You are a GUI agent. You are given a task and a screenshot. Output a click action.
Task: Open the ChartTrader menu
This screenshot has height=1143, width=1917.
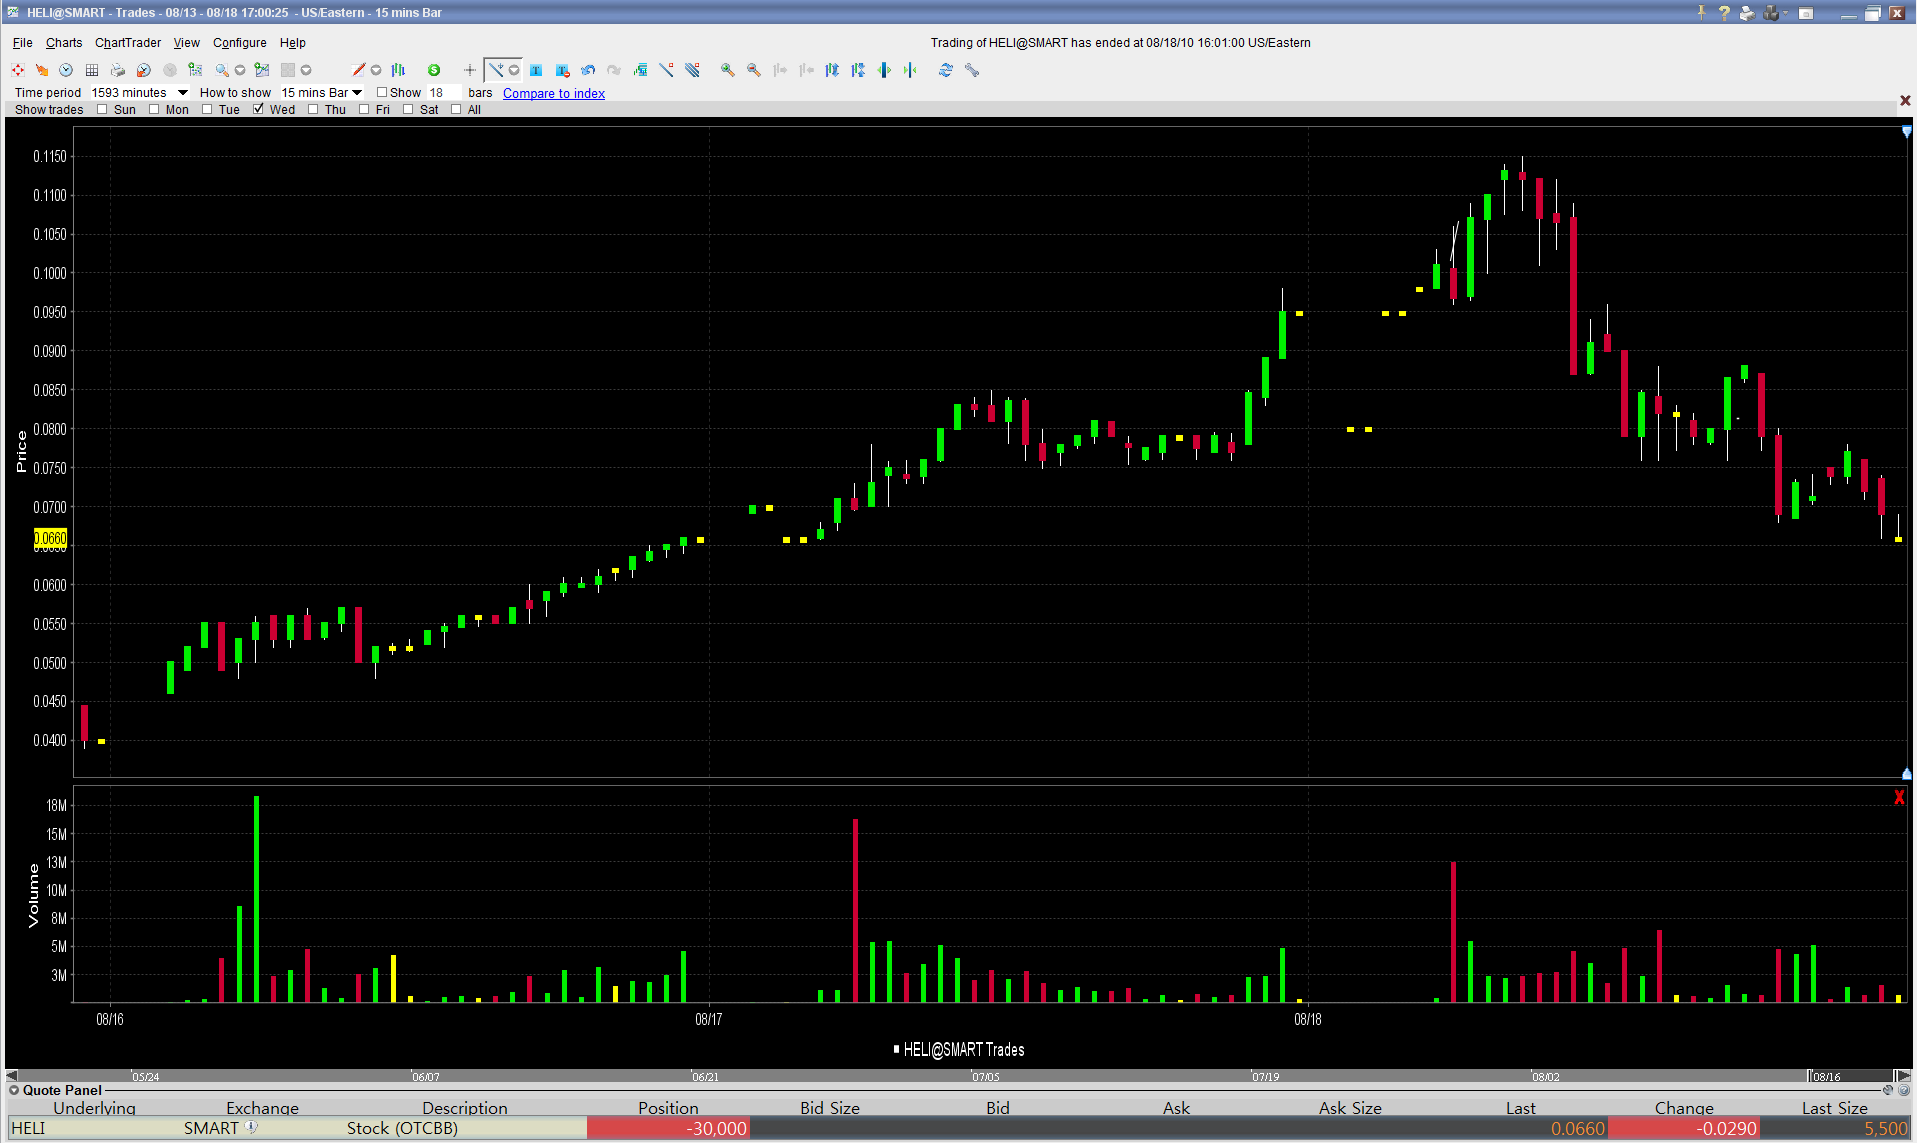(x=128, y=43)
